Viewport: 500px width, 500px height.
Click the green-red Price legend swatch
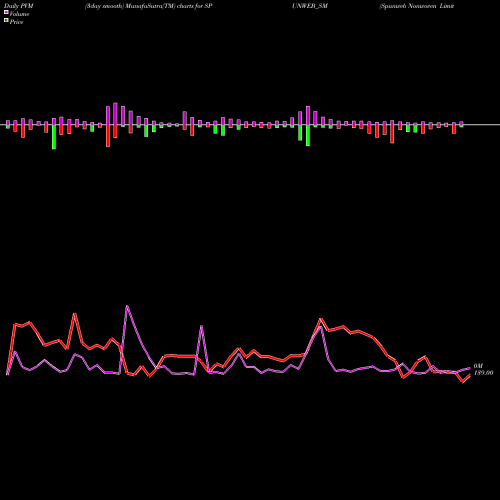[6, 21]
